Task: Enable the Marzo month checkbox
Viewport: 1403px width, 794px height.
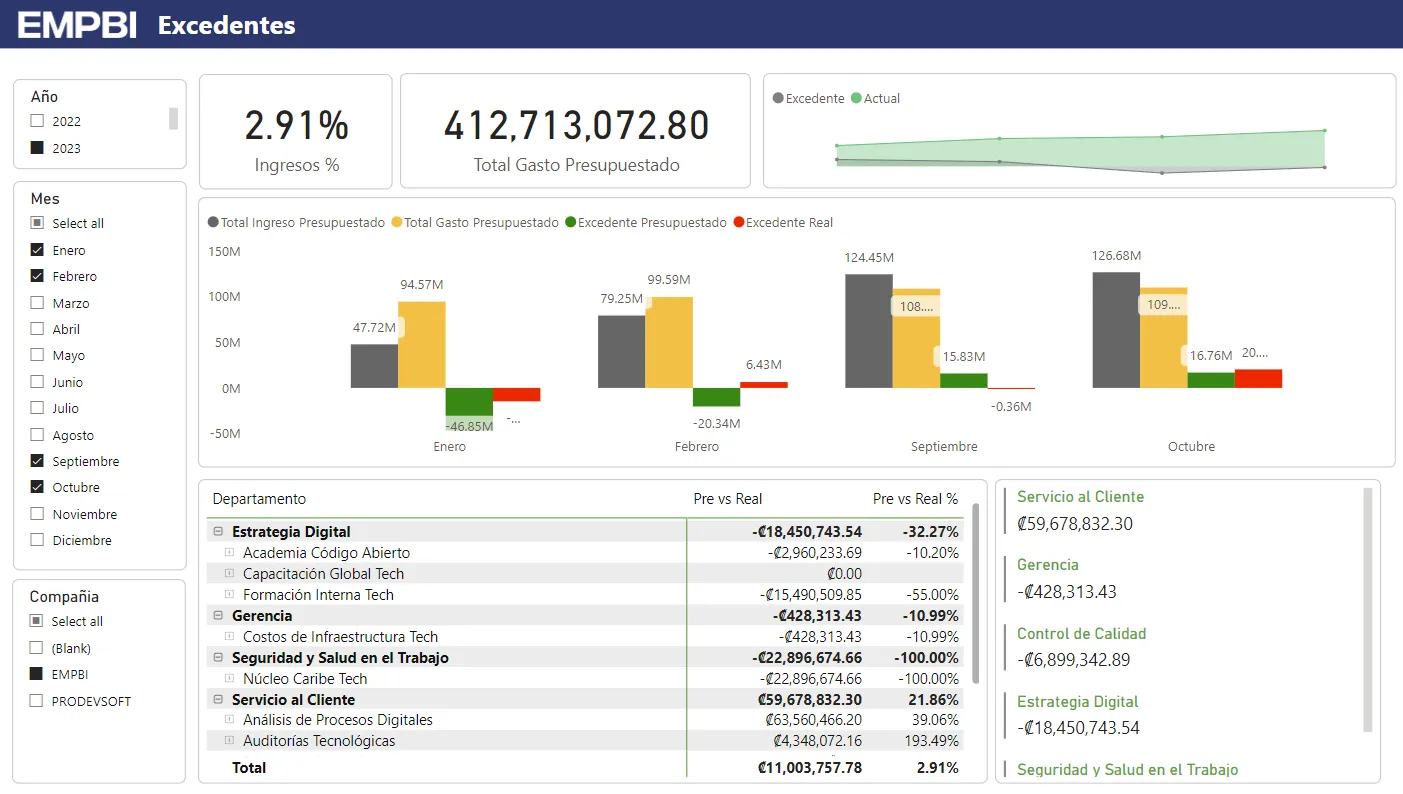Action: (x=38, y=303)
